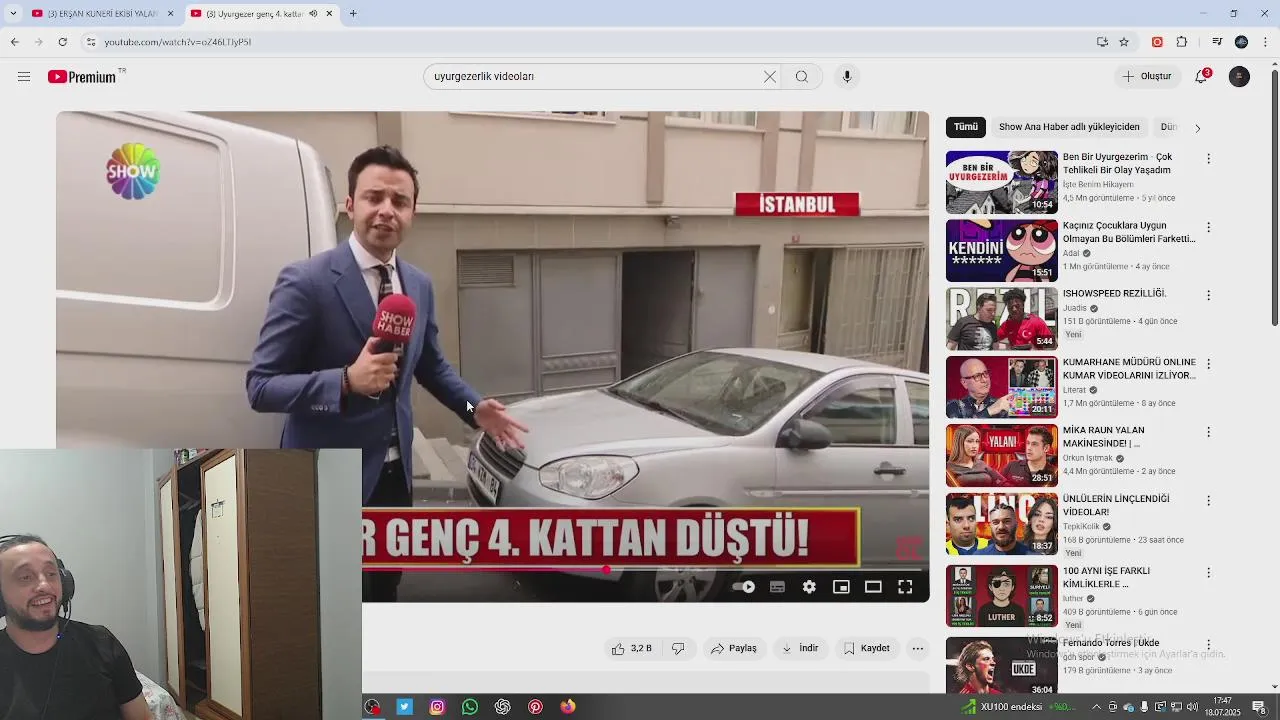Image resolution: width=1280 pixels, height=720 pixels.
Task: Navigate back in browser
Action: [14, 42]
